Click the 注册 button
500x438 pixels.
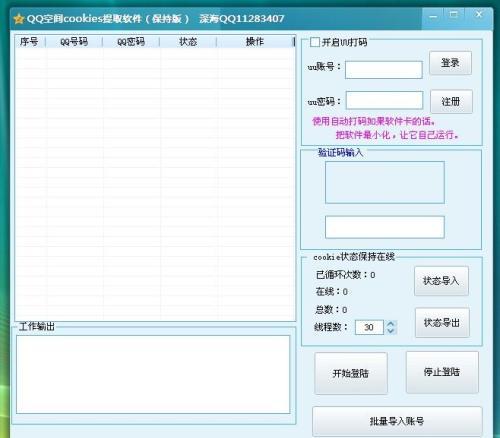click(451, 102)
